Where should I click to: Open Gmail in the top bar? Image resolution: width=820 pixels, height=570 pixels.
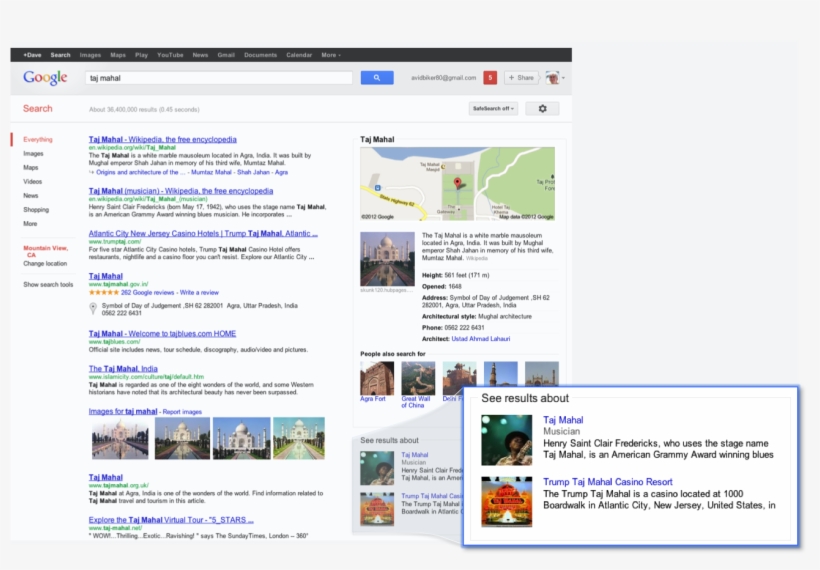tap(226, 55)
